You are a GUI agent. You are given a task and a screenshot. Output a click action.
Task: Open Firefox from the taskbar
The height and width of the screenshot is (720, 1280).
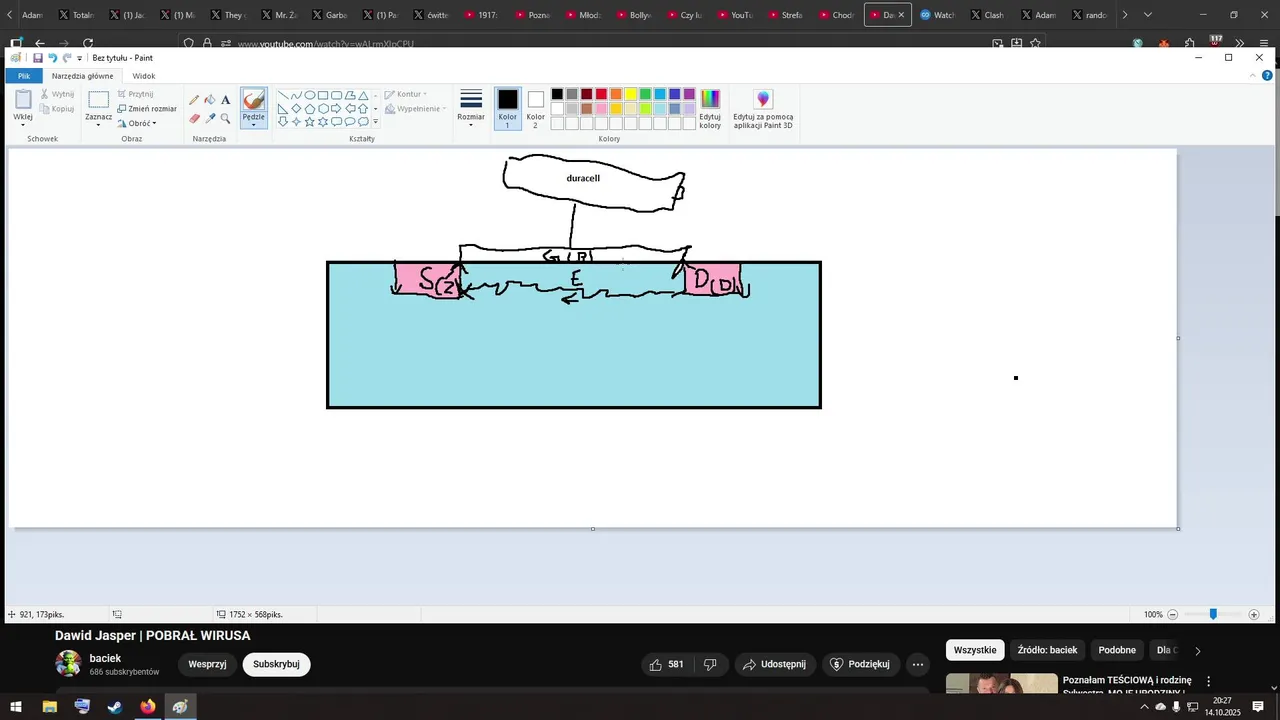pos(148,707)
